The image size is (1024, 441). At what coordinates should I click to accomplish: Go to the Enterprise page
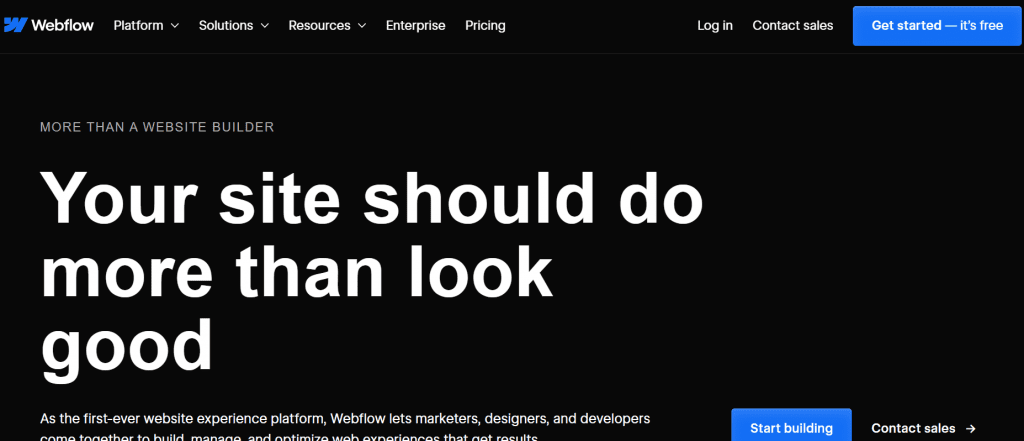pos(415,25)
